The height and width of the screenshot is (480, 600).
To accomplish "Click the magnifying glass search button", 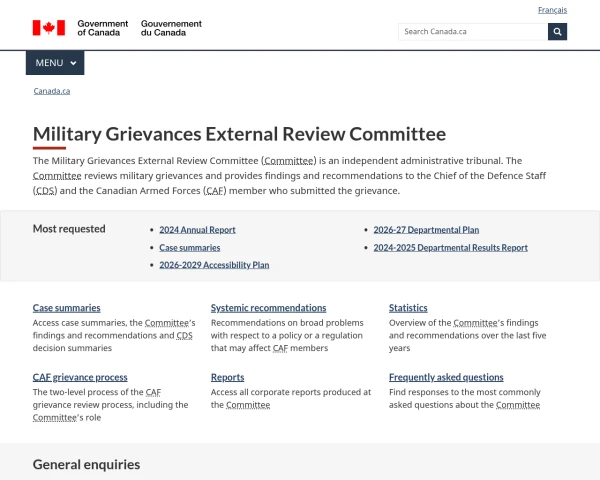I will [557, 31].
